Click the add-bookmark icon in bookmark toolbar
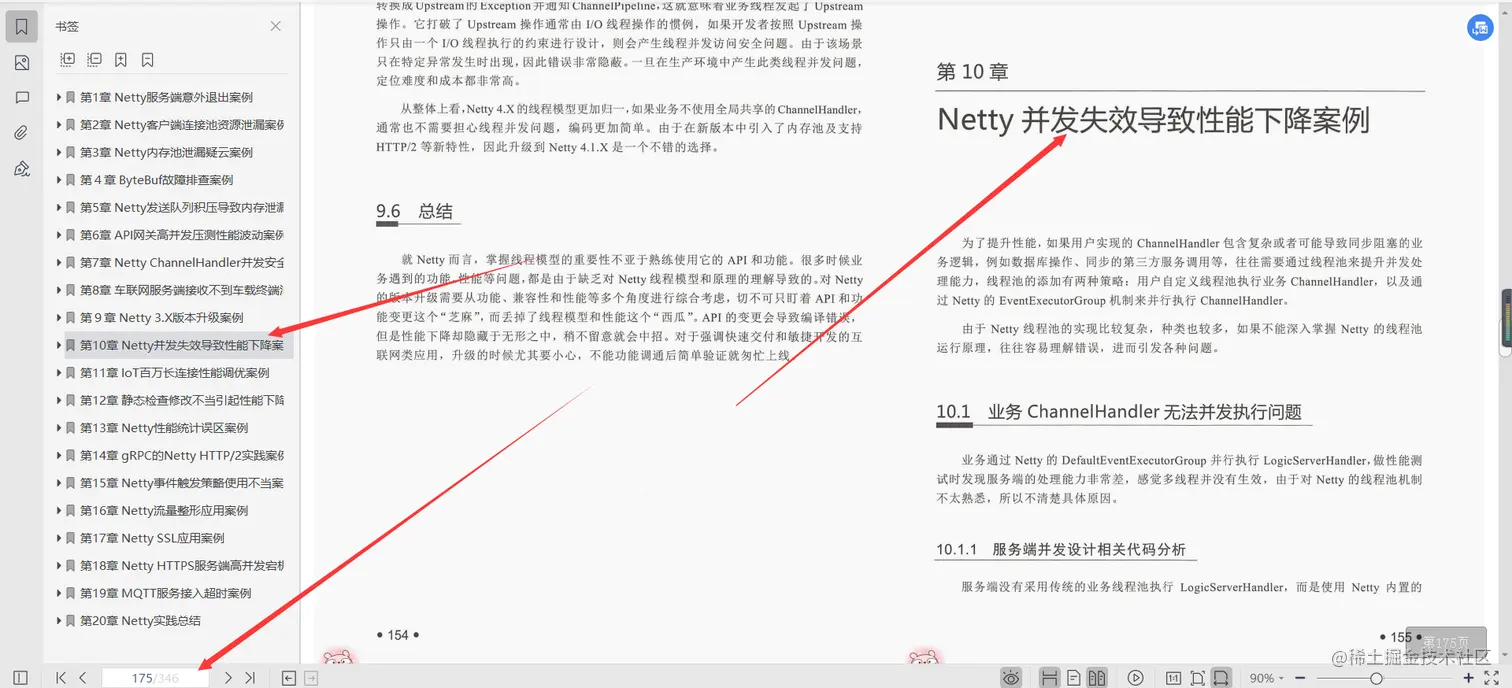 pyautogui.click(x=121, y=60)
